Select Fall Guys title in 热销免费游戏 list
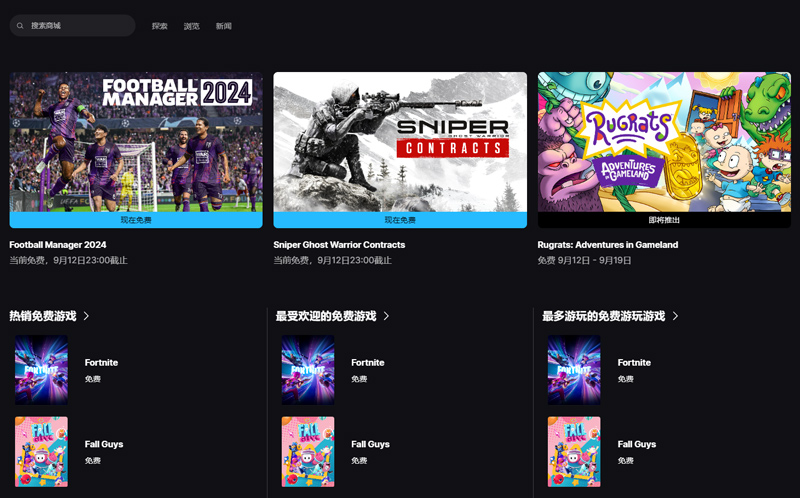 (x=104, y=444)
